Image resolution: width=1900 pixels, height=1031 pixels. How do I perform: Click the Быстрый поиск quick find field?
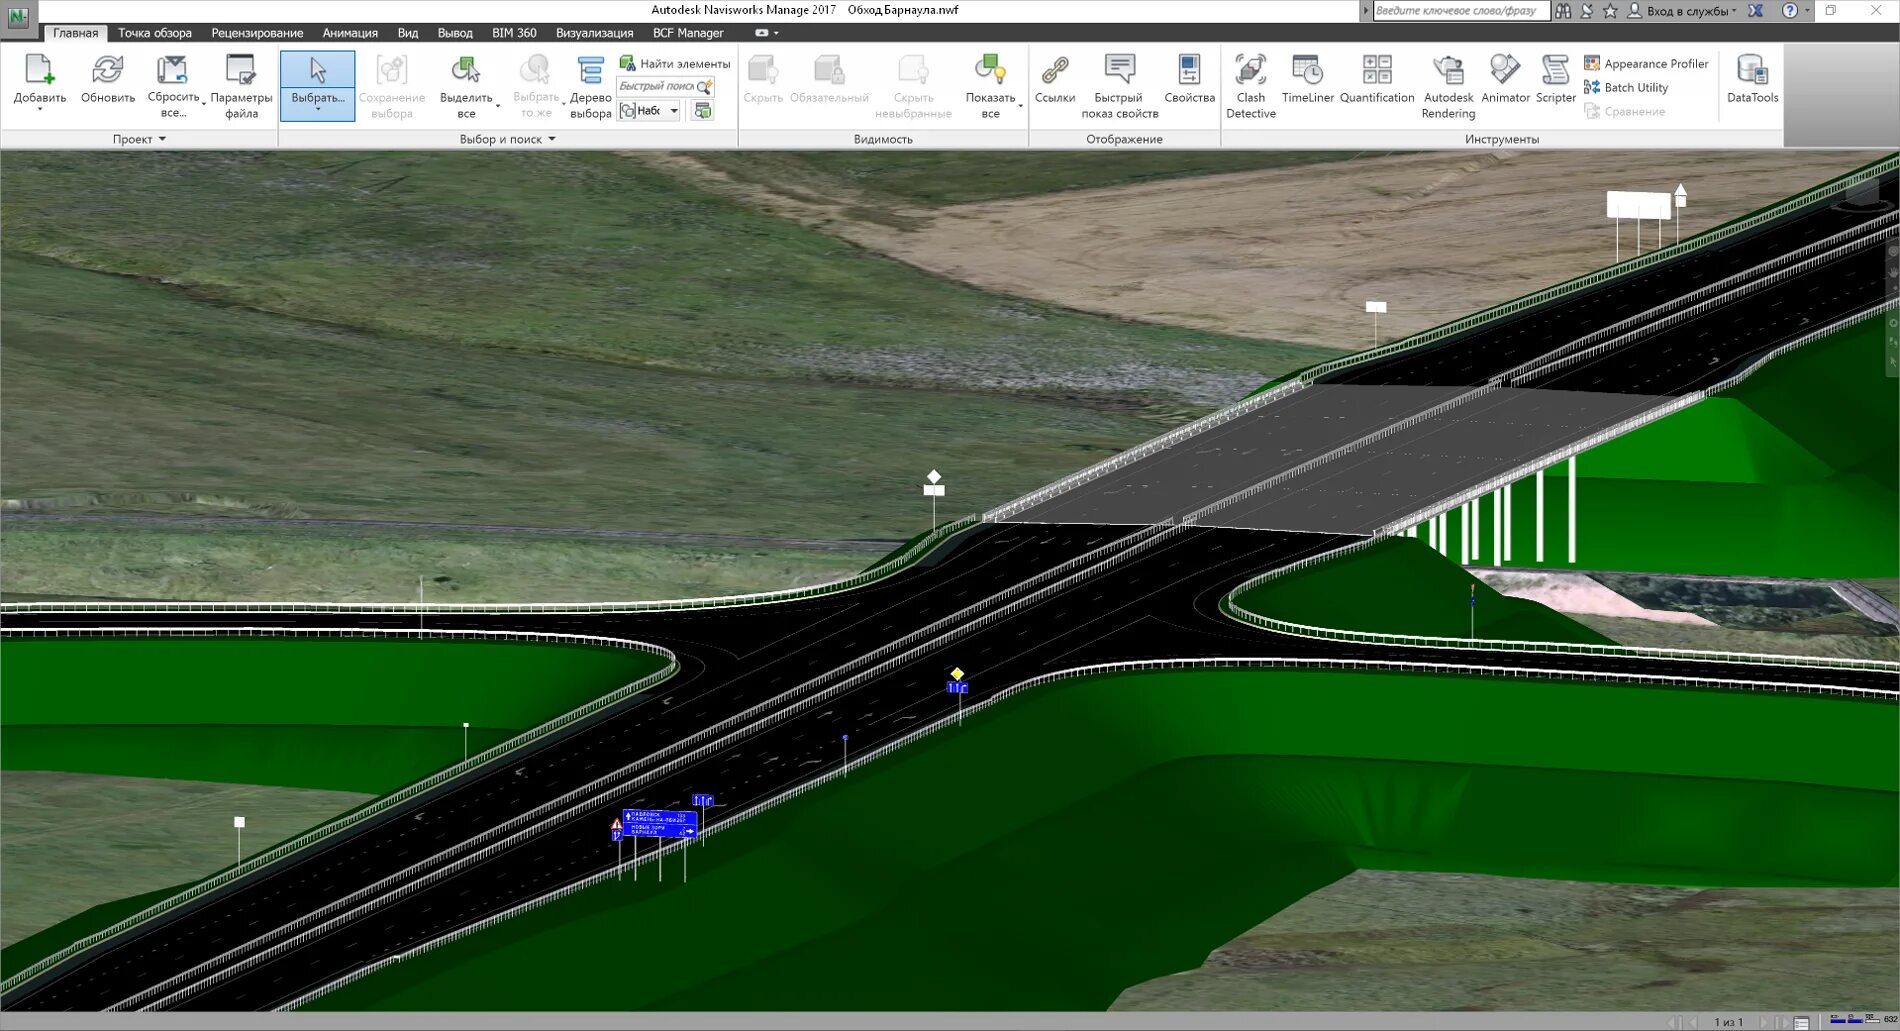coord(656,87)
